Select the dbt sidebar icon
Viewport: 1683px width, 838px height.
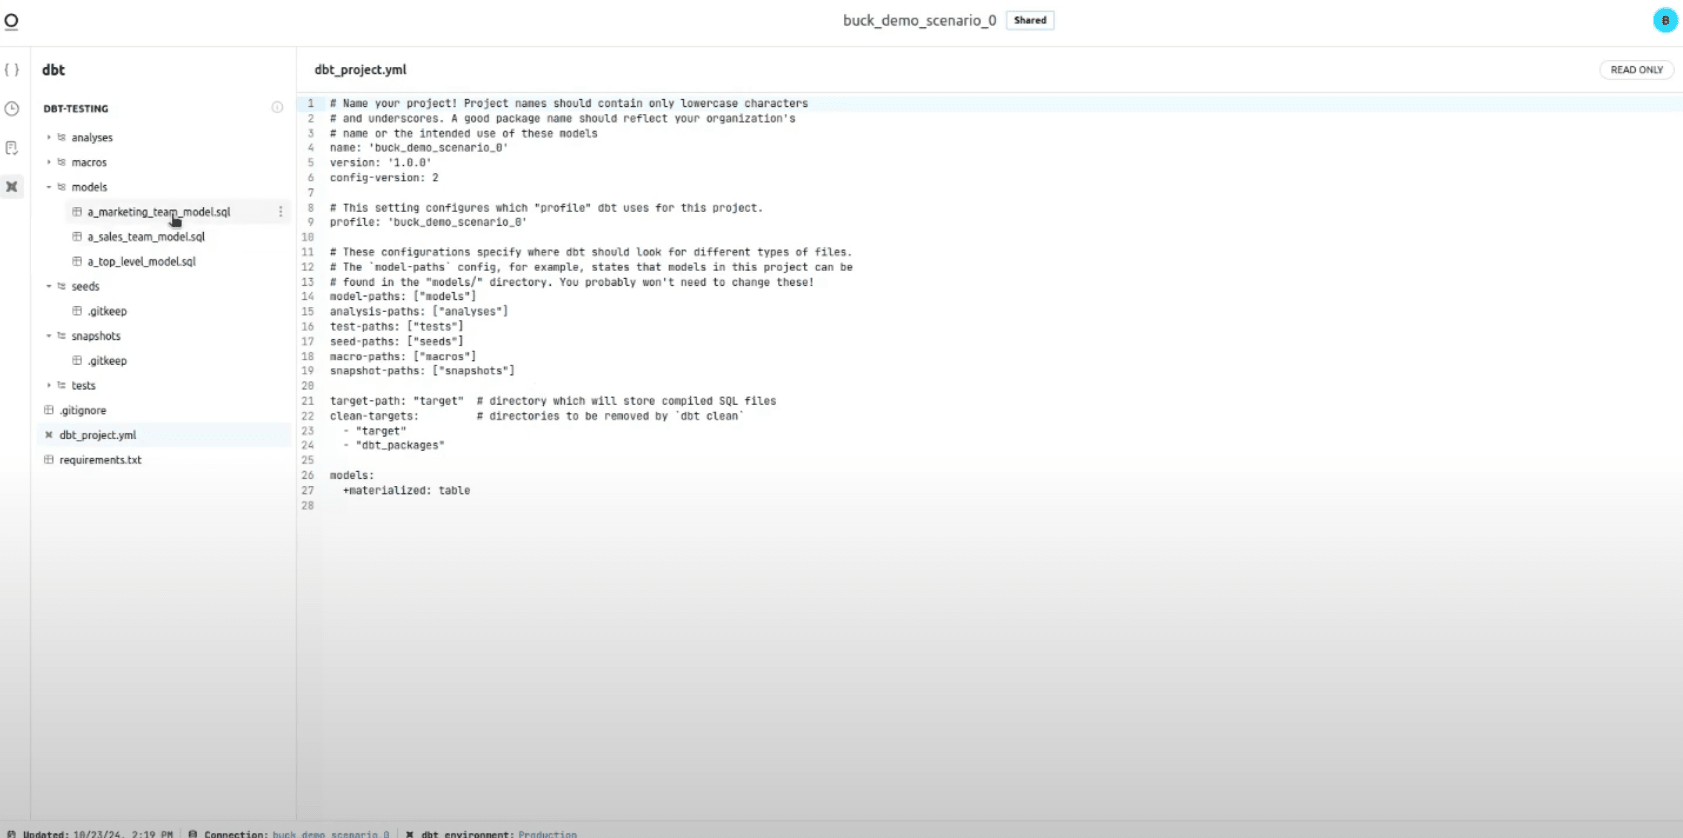coord(12,187)
